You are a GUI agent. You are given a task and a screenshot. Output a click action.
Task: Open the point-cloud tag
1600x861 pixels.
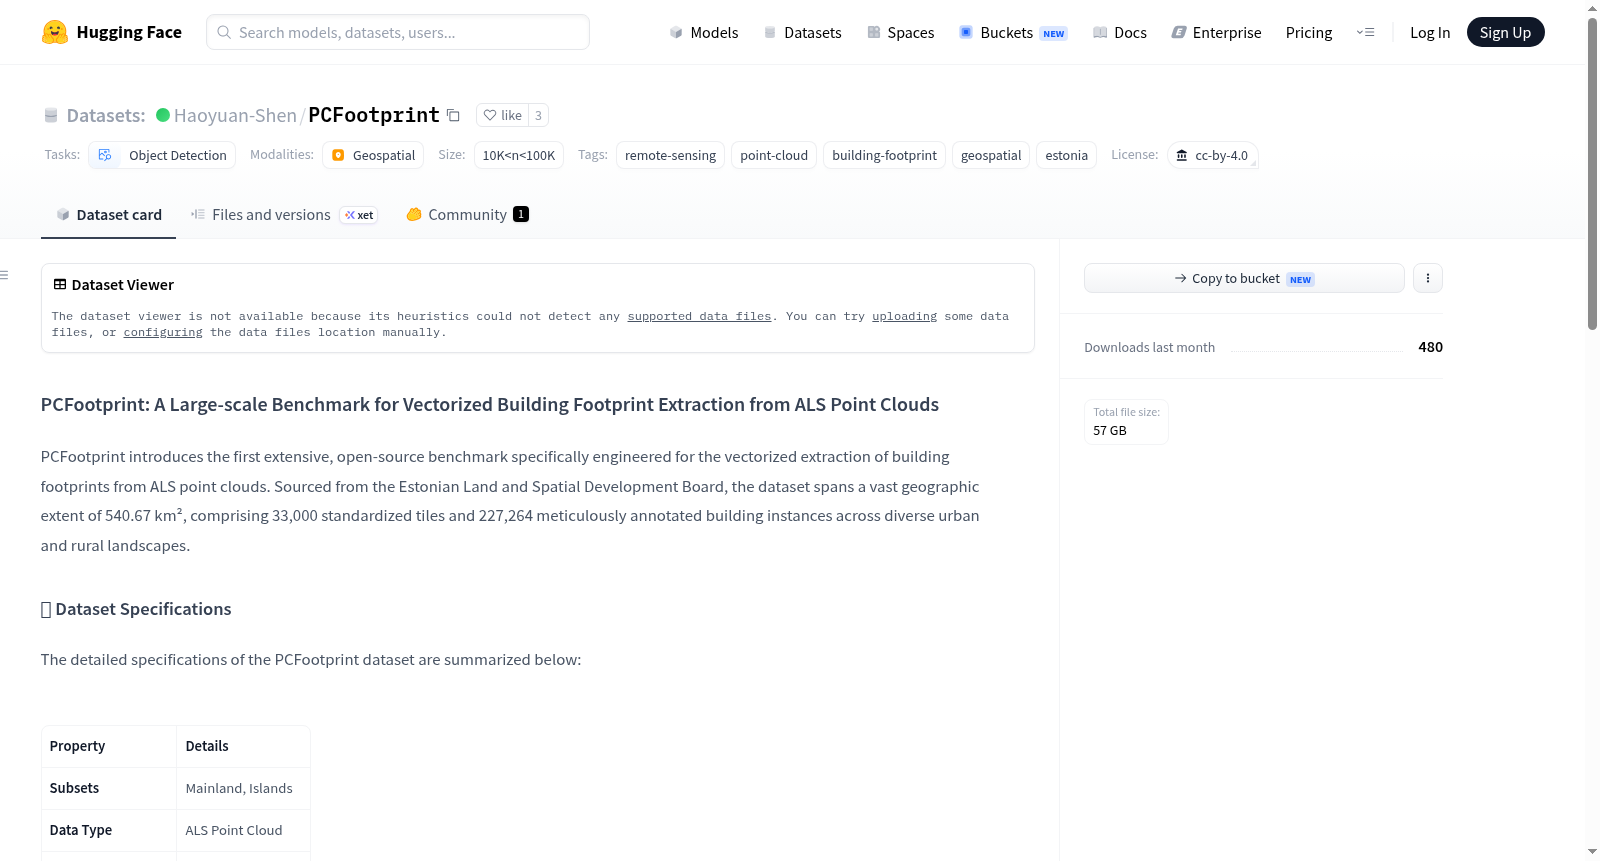tap(774, 155)
